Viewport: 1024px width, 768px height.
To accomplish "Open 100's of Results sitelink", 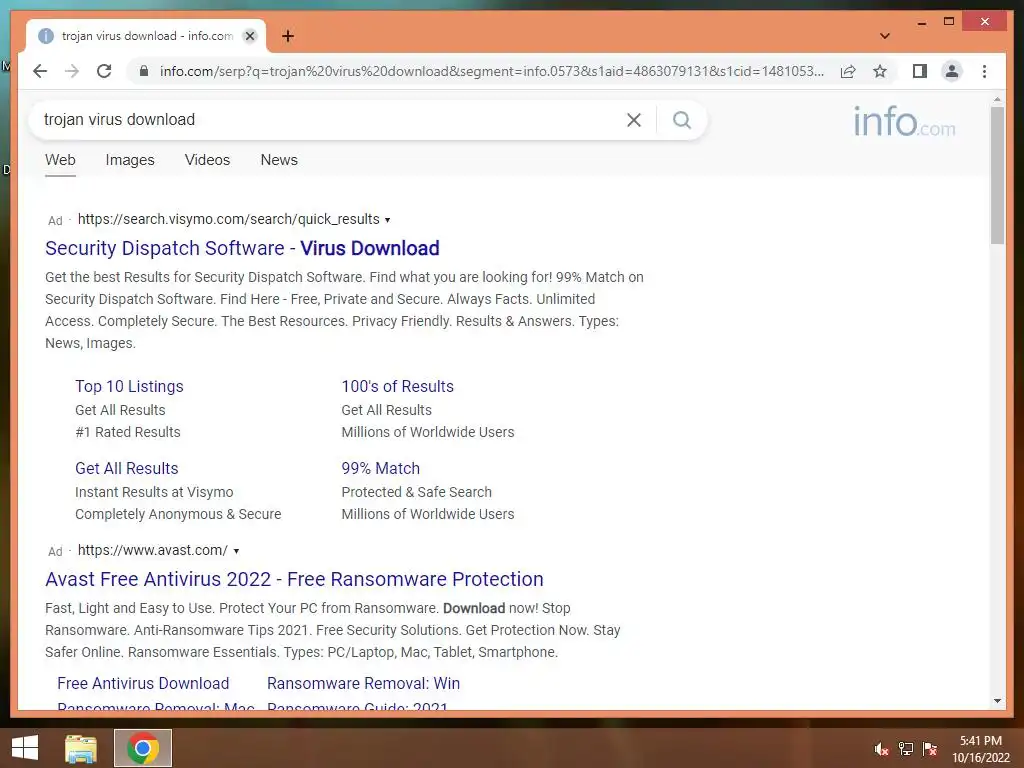I will [397, 387].
